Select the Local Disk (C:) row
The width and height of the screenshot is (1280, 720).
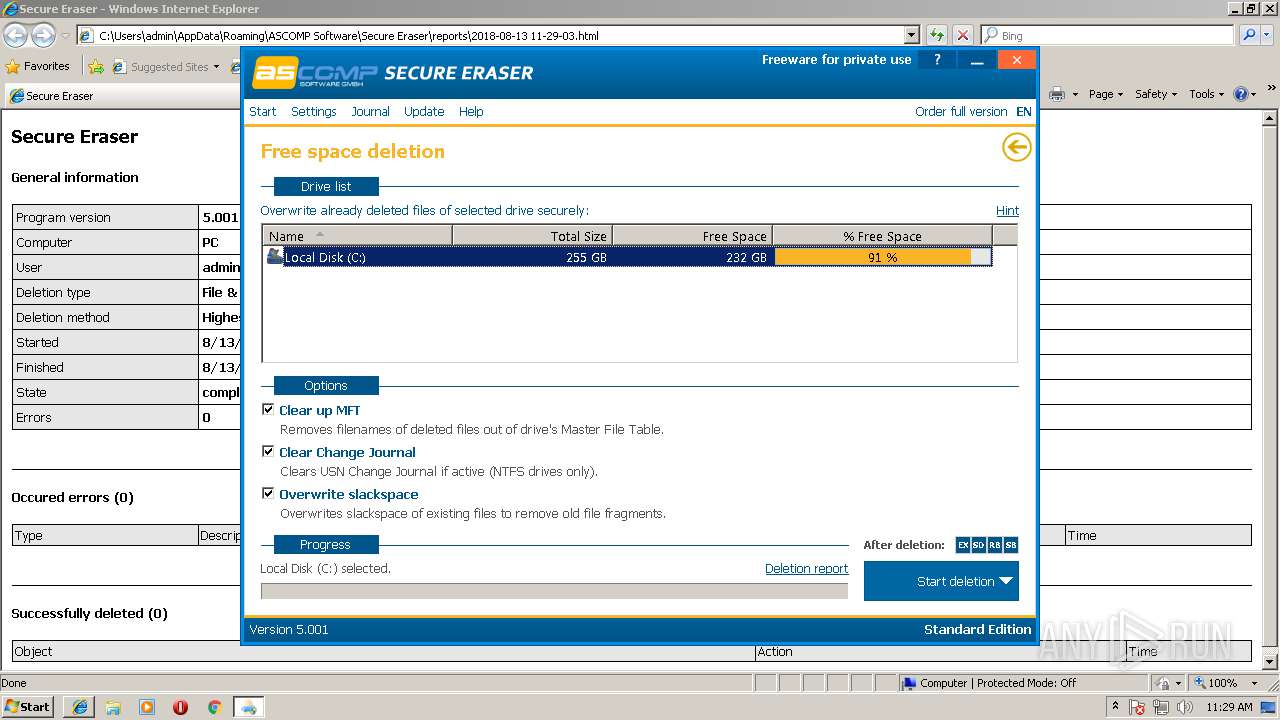click(627, 257)
